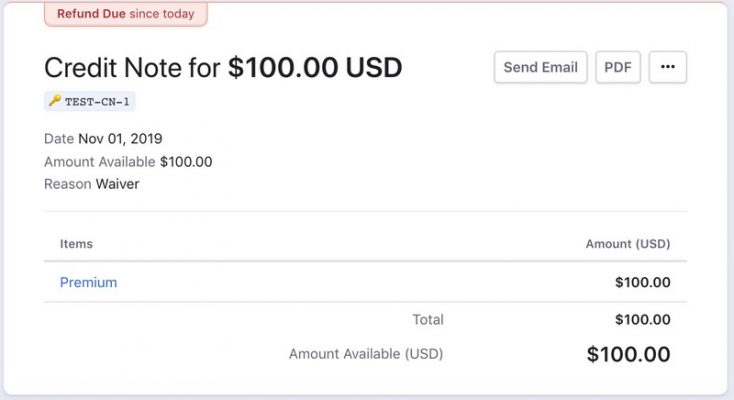The width and height of the screenshot is (734, 400).
Task: Click Amount Available $100.00 under the date
Action: point(128,162)
